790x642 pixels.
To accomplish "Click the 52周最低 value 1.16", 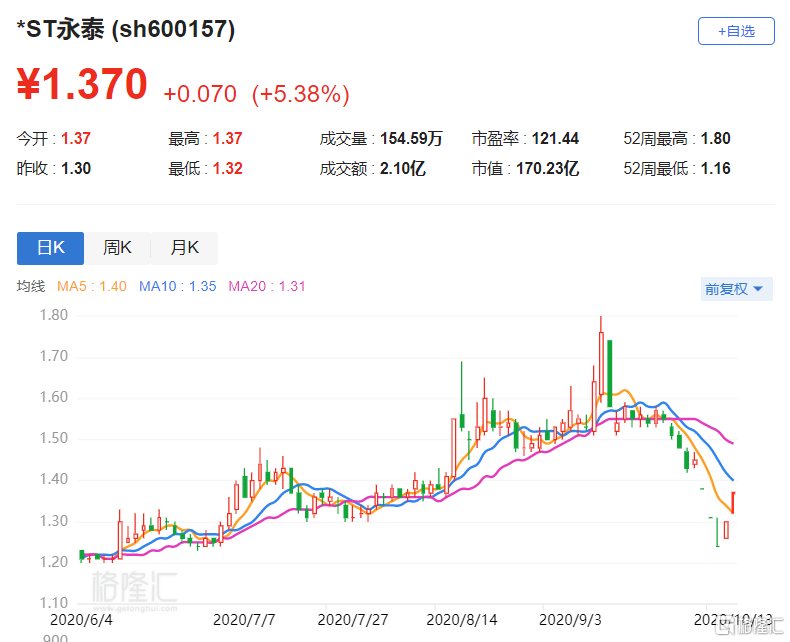I will tap(715, 168).
